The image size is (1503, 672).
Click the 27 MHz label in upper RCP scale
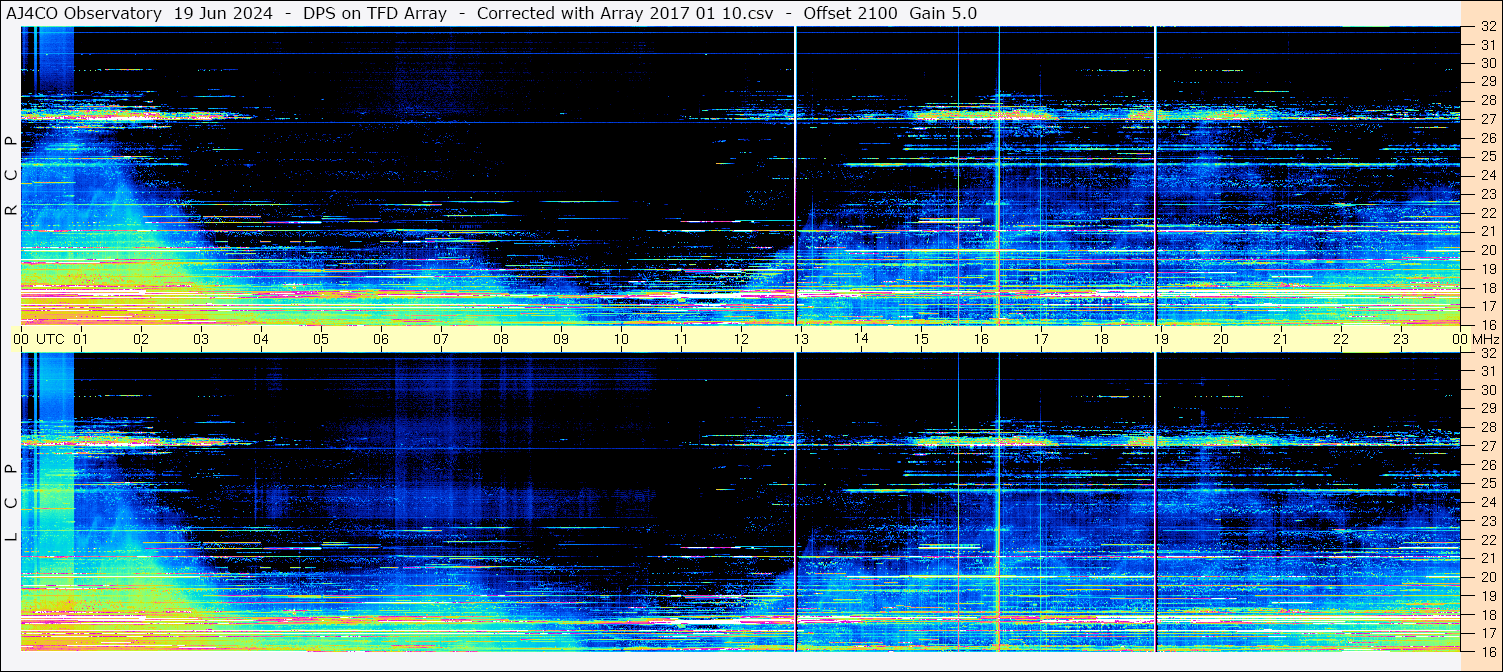(1487, 119)
